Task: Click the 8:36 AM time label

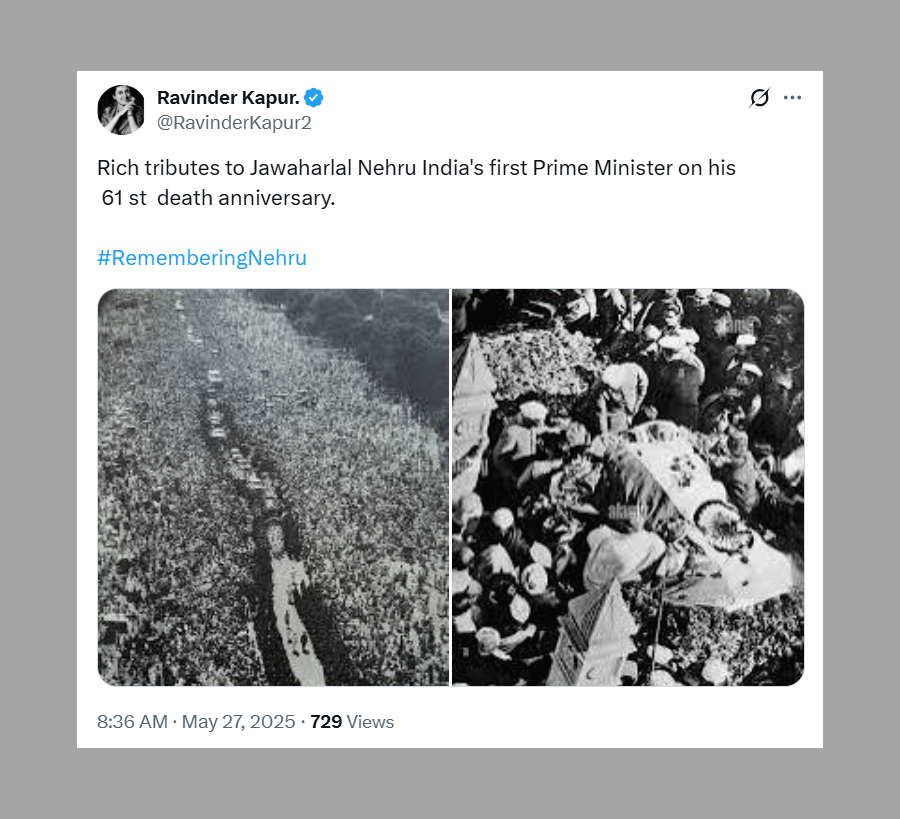Action: (x=133, y=721)
